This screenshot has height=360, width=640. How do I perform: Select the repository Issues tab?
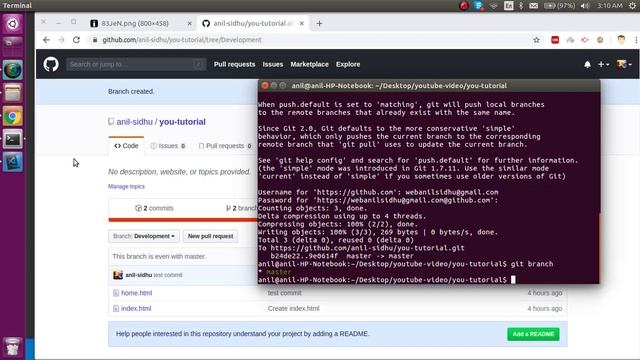pos(168,146)
